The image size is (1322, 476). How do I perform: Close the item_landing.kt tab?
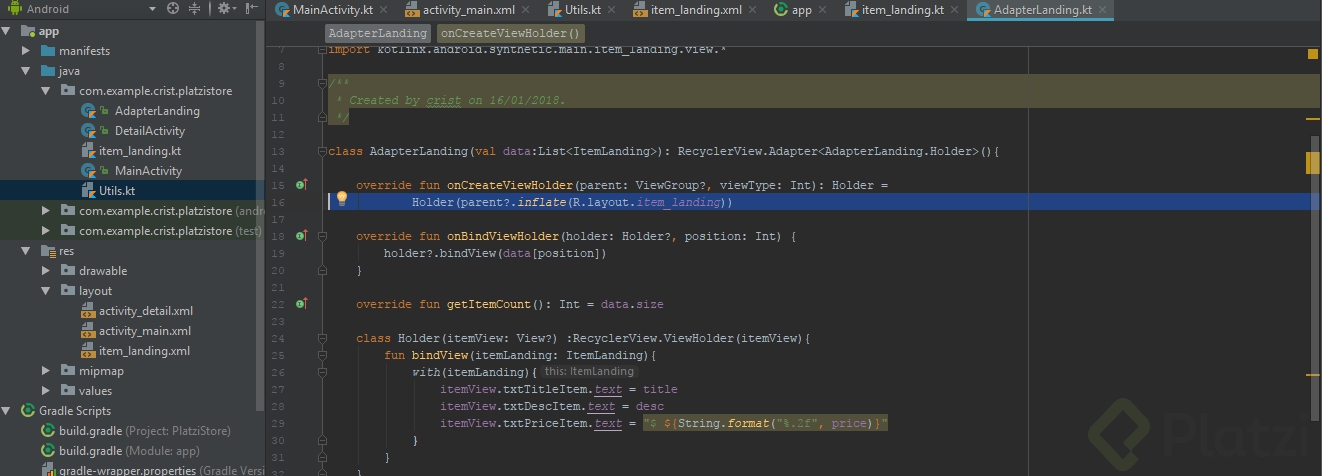tap(953, 10)
